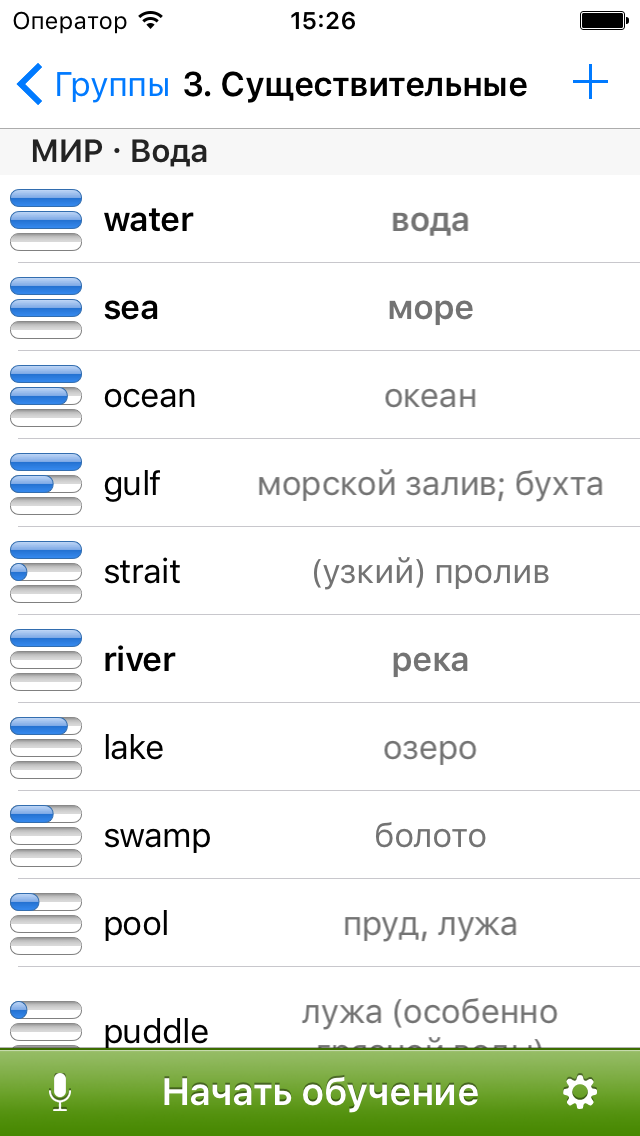Tap the progress bars beside pool

click(x=45, y=923)
